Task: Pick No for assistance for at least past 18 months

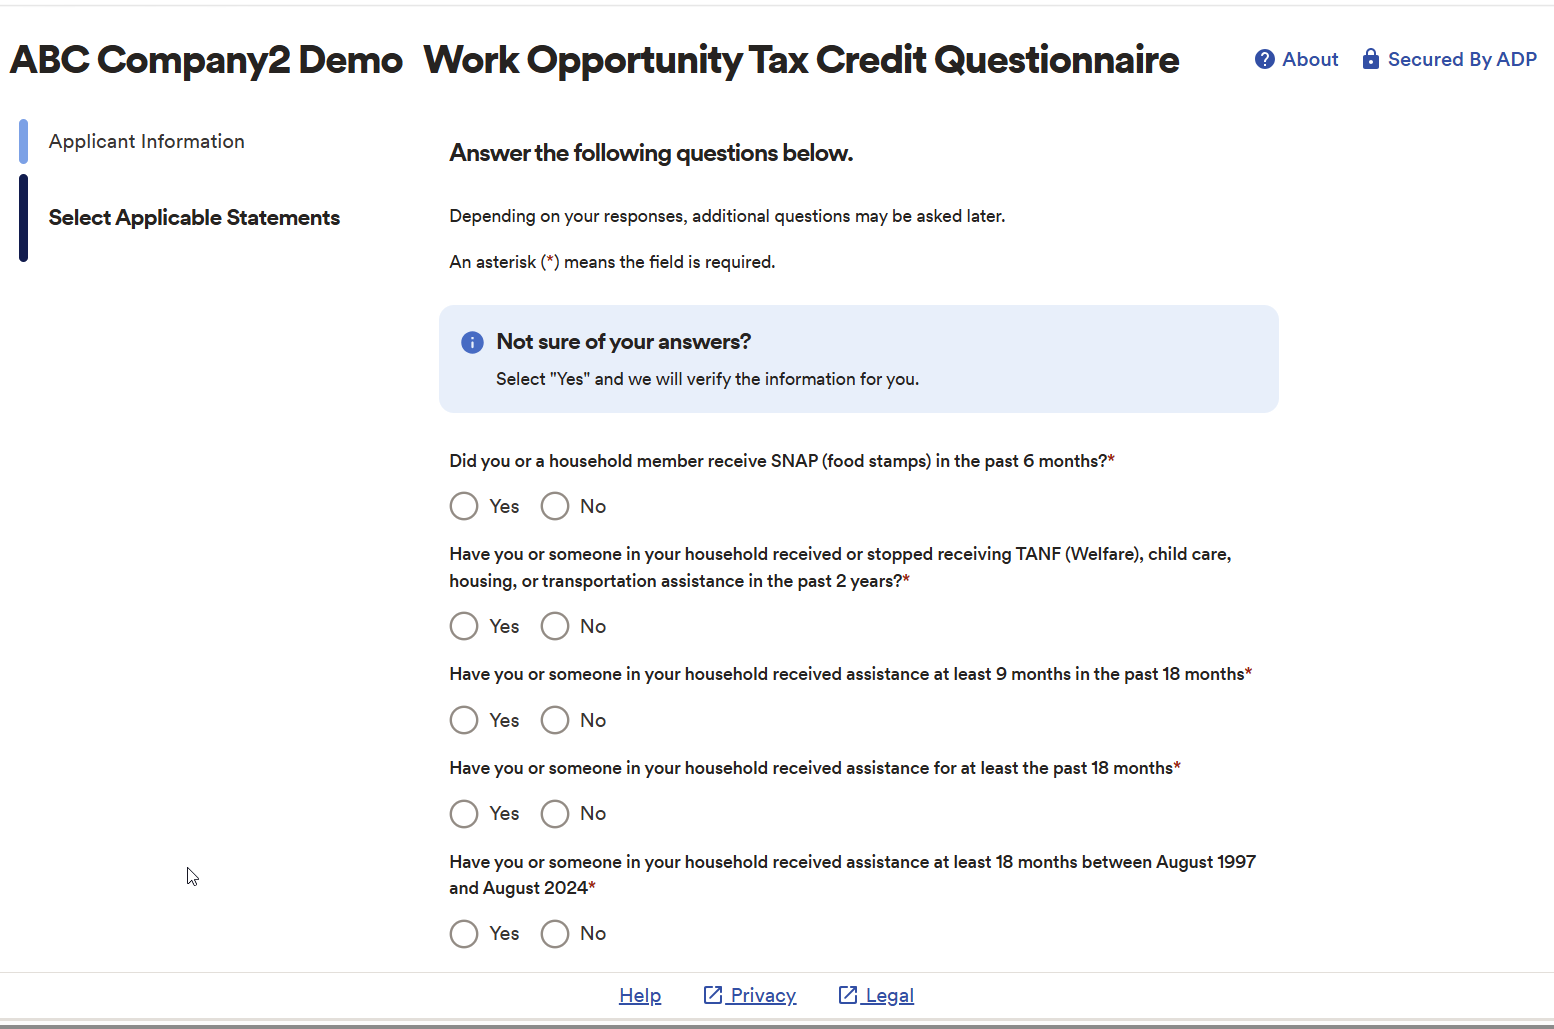Action: pos(555,814)
